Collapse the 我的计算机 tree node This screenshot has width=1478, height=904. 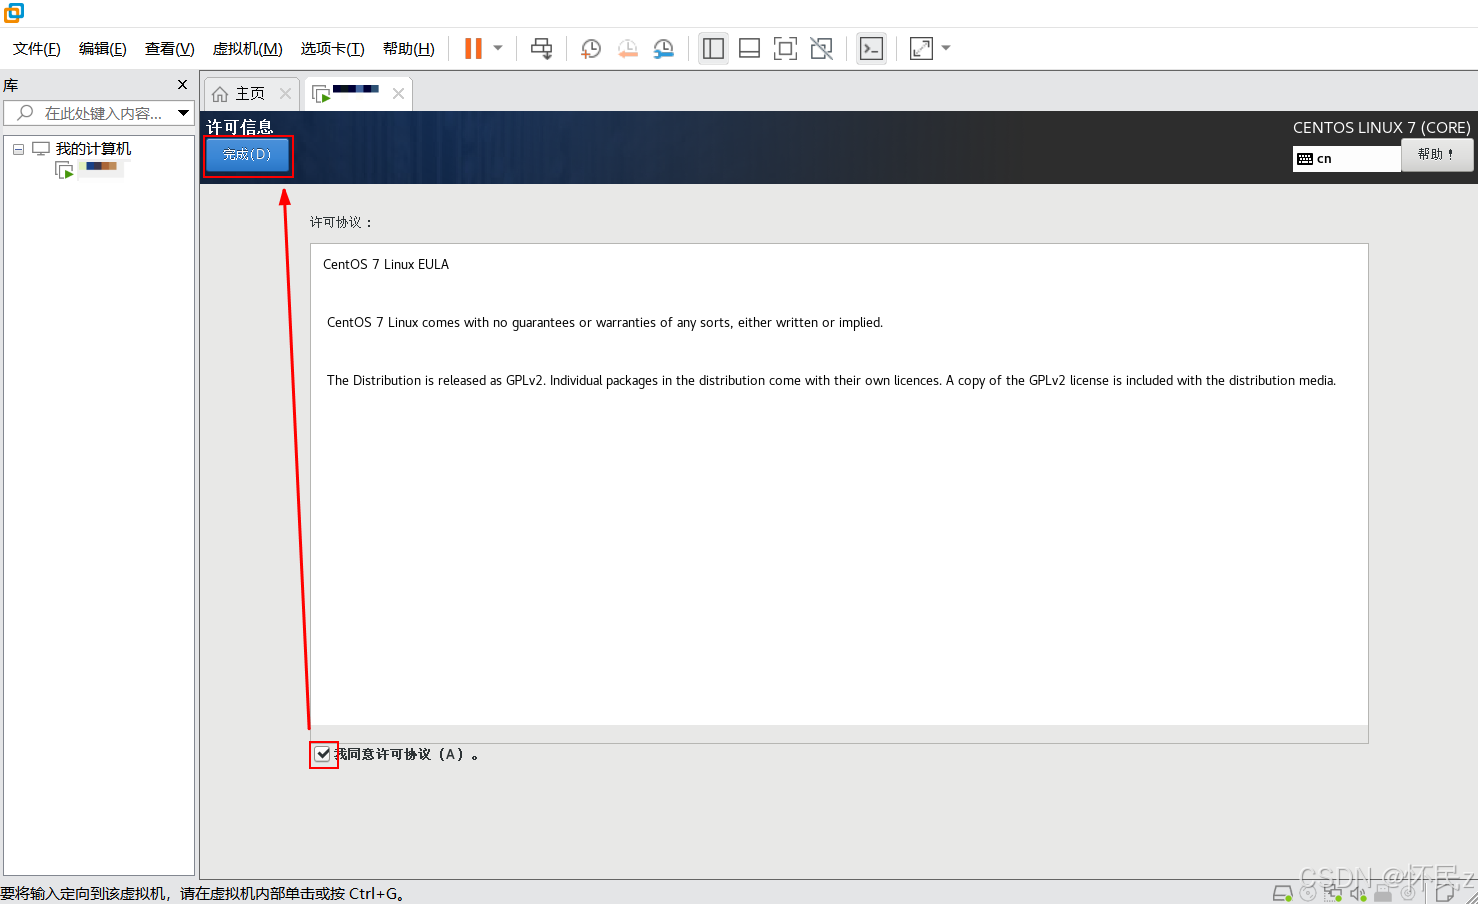pyautogui.click(x=18, y=149)
